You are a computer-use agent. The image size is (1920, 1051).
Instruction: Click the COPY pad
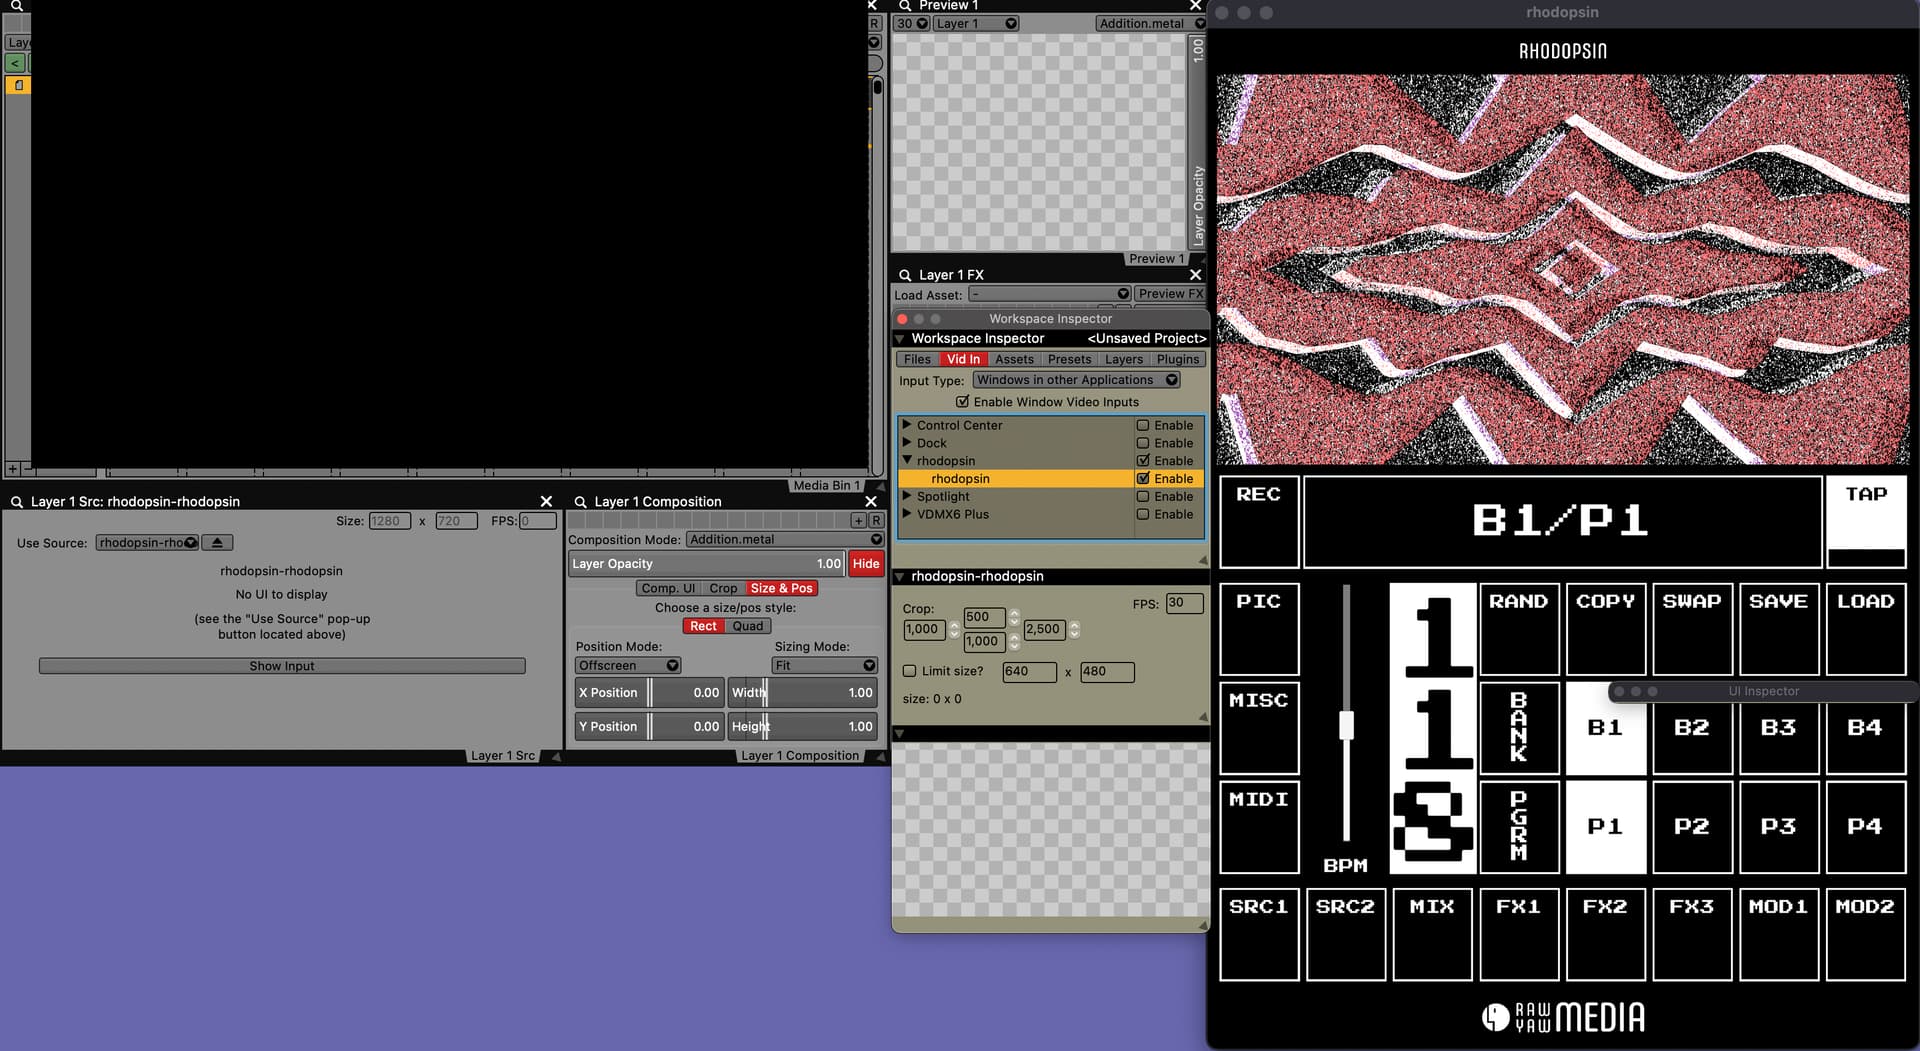[x=1606, y=629]
